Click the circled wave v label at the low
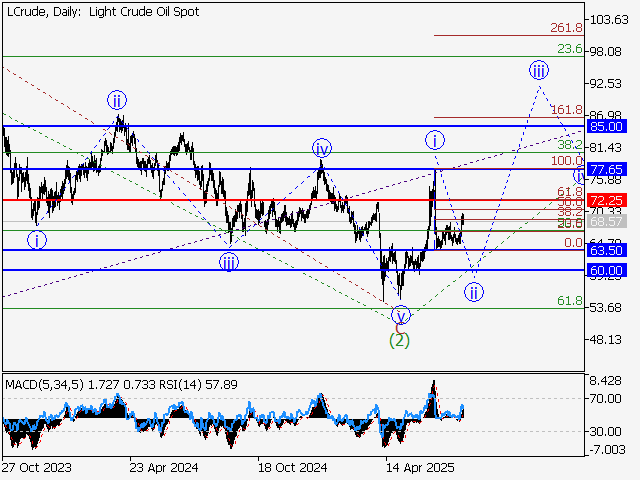The image size is (640, 480). pos(401,313)
